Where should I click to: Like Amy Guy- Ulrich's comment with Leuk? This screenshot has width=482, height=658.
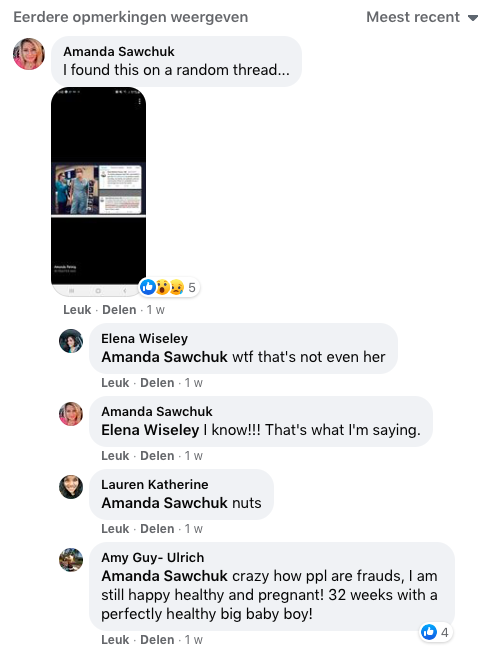(x=115, y=640)
